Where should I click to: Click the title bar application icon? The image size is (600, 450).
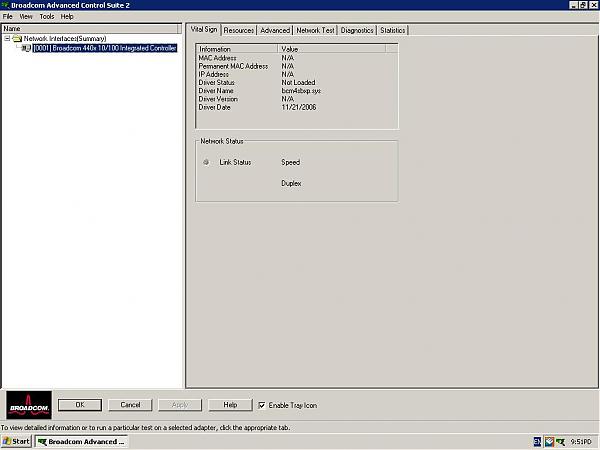(5, 5)
